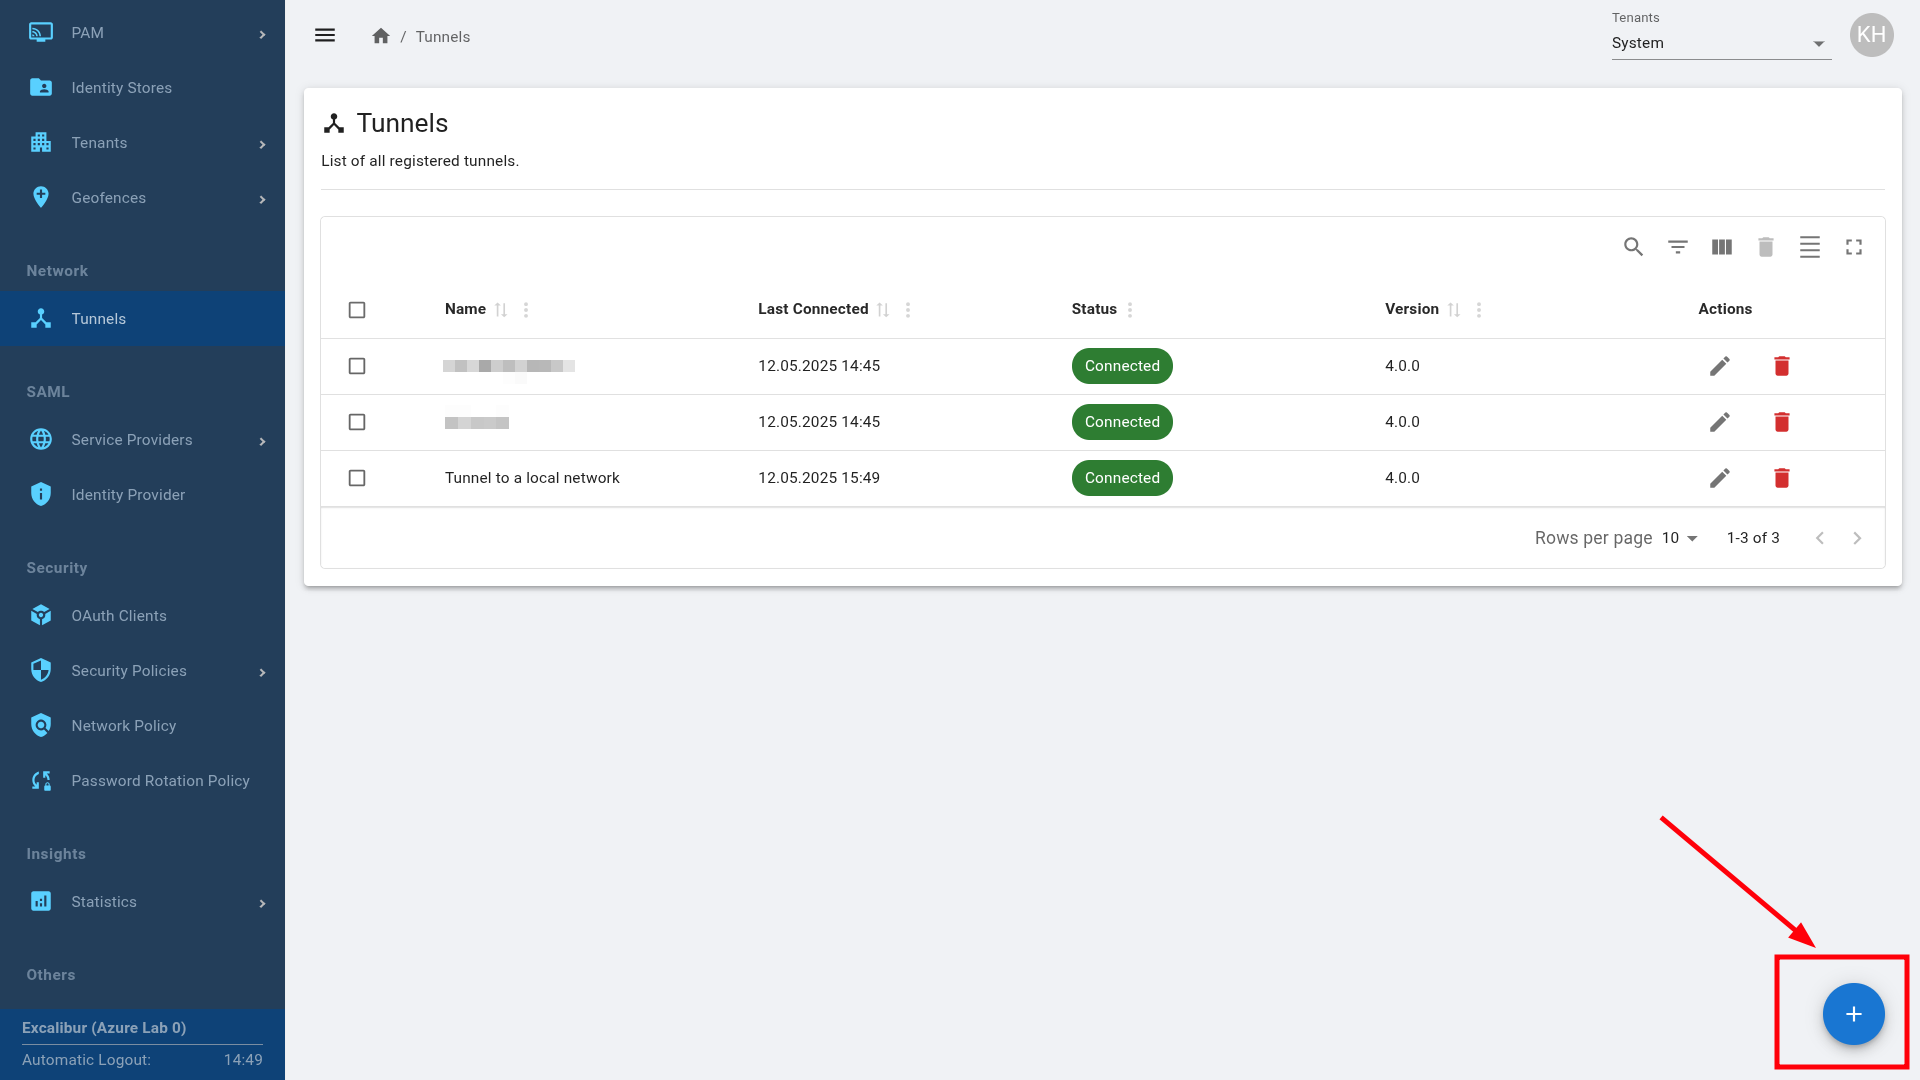Open the table search icon
This screenshot has width=1920, height=1080.
(x=1633, y=247)
